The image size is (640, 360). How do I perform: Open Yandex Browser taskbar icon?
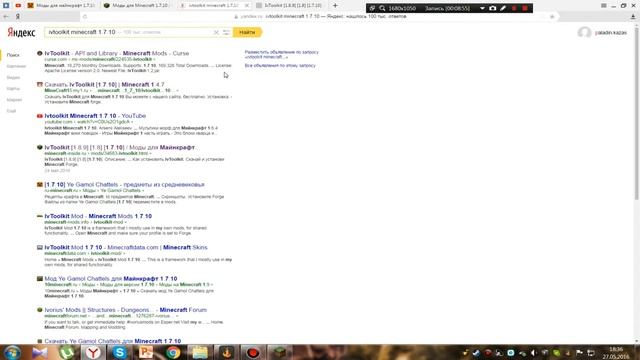tap(93, 352)
